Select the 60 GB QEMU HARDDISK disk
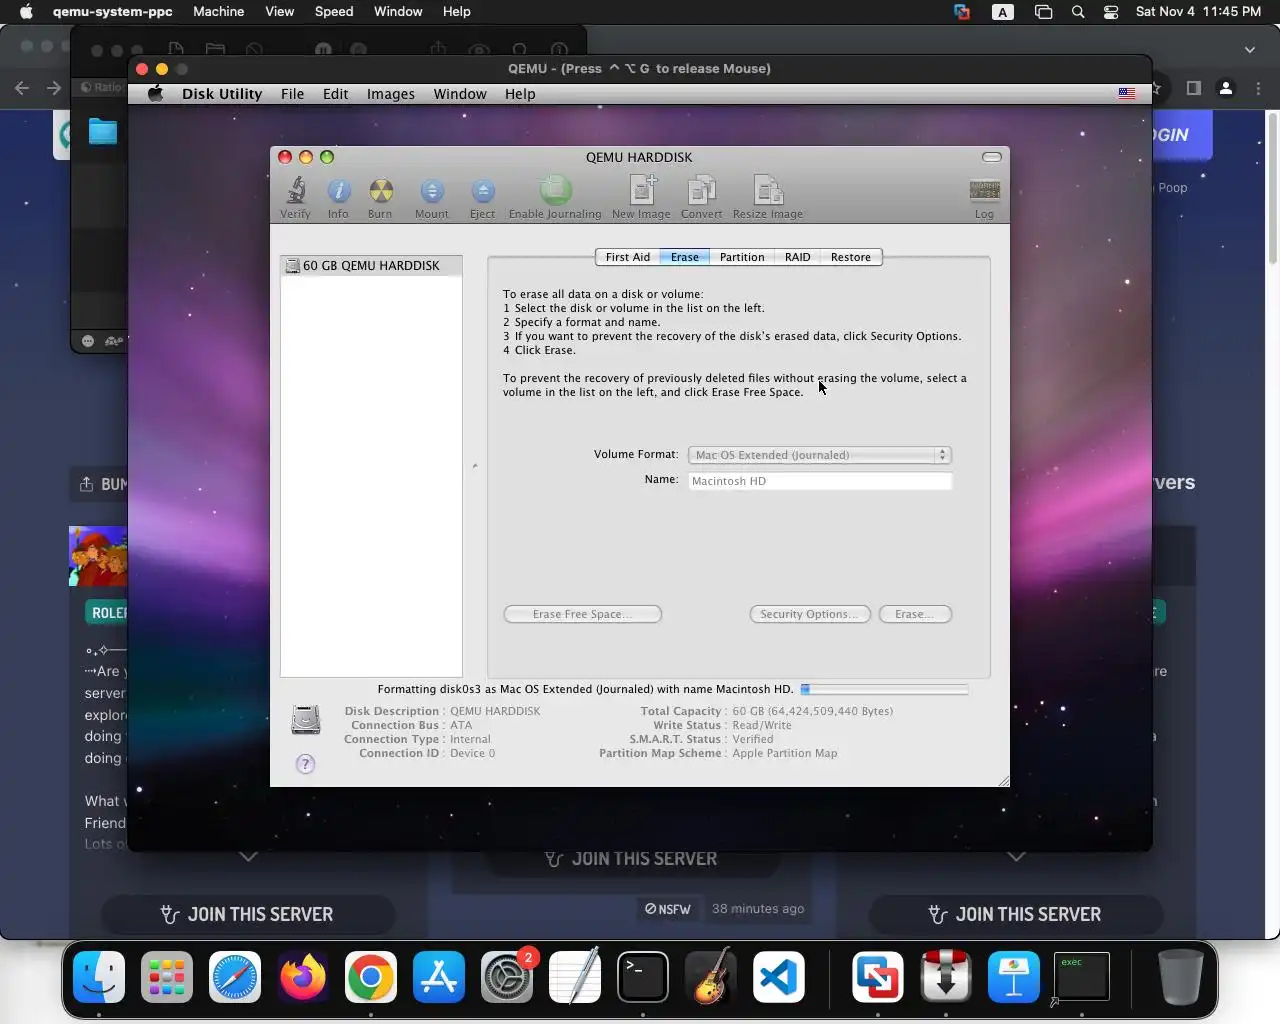 click(371, 266)
